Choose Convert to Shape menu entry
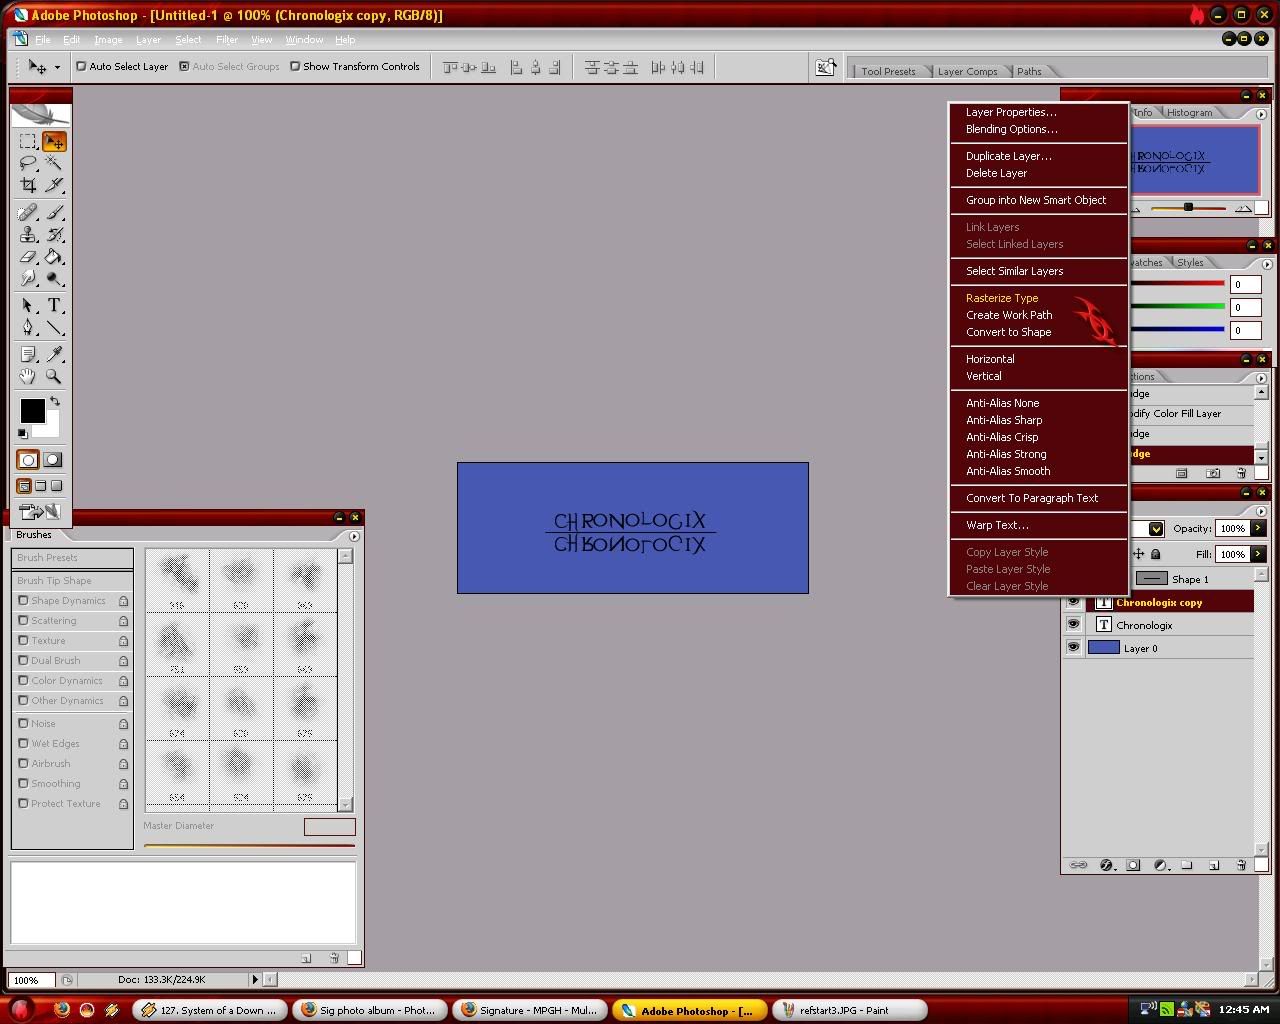The image size is (1280, 1024). coord(1008,332)
